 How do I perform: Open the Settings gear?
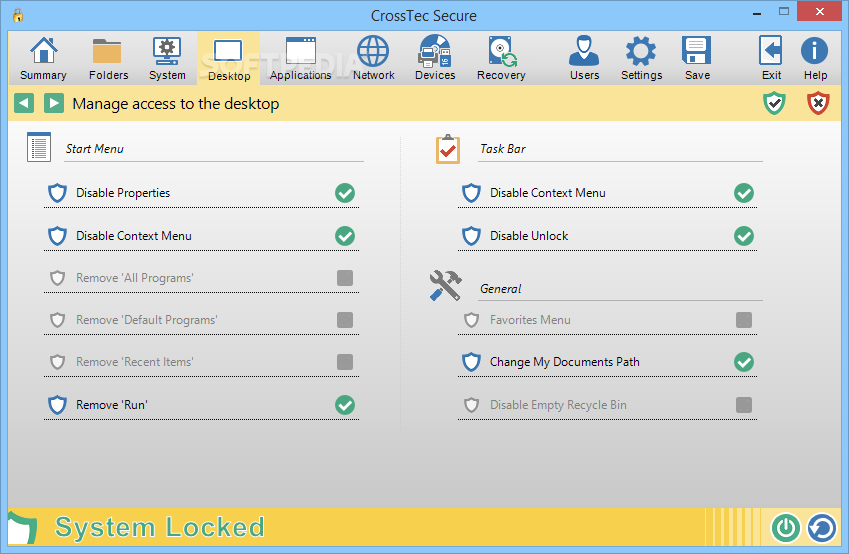pyautogui.click(x=641, y=58)
